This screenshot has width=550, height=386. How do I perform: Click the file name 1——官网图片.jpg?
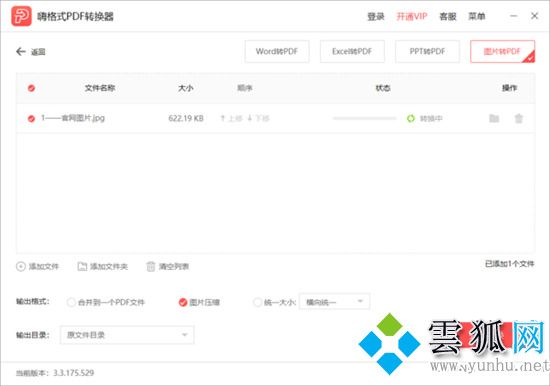(x=73, y=118)
